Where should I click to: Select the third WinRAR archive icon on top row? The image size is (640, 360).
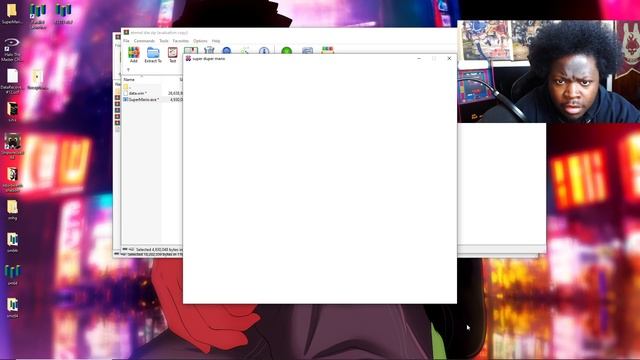pos(63,13)
